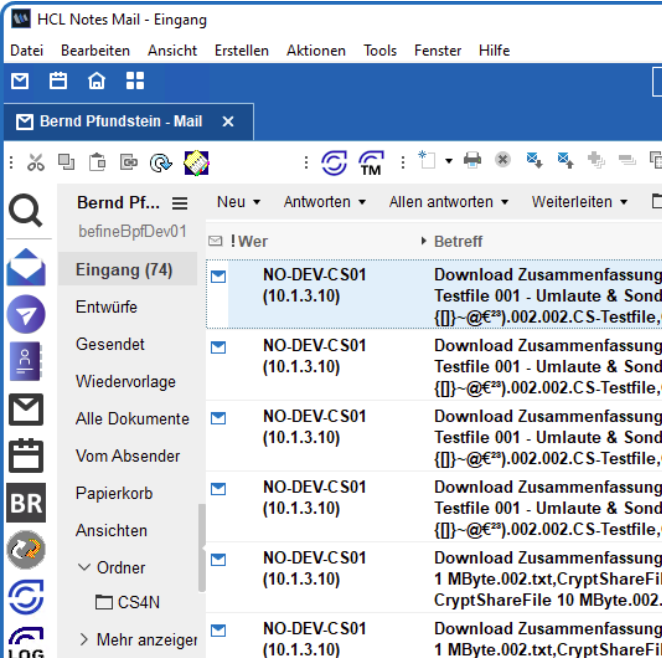This screenshot has width=662, height=658.
Task: Click the greyed plus expand toolbar icon
Action: 596,160
